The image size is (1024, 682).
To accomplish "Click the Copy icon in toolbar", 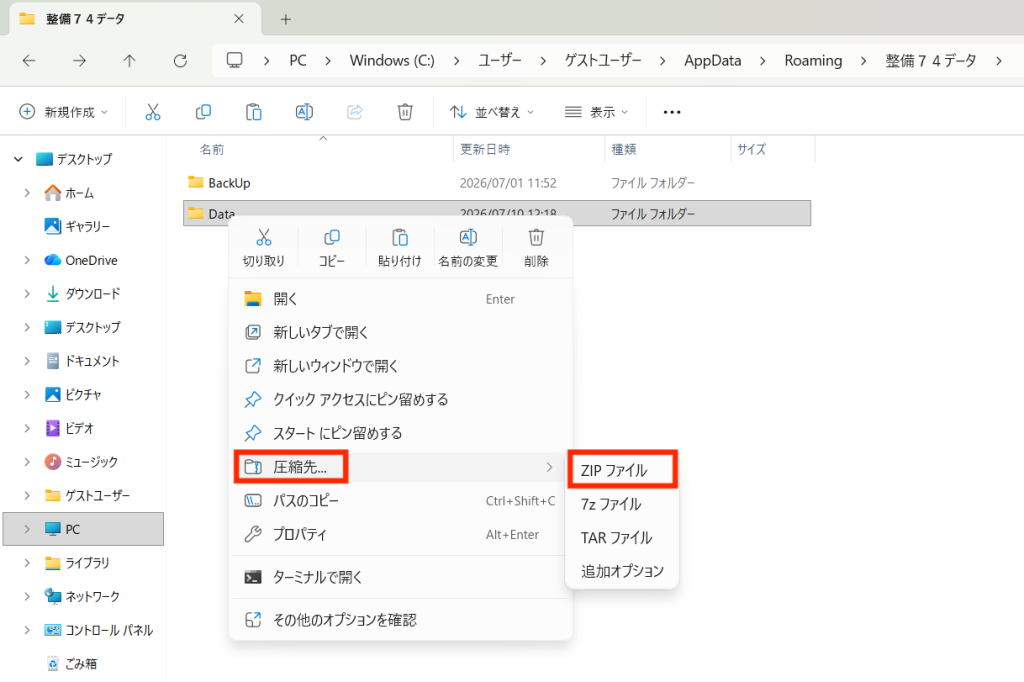I will click(x=203, y=112).
